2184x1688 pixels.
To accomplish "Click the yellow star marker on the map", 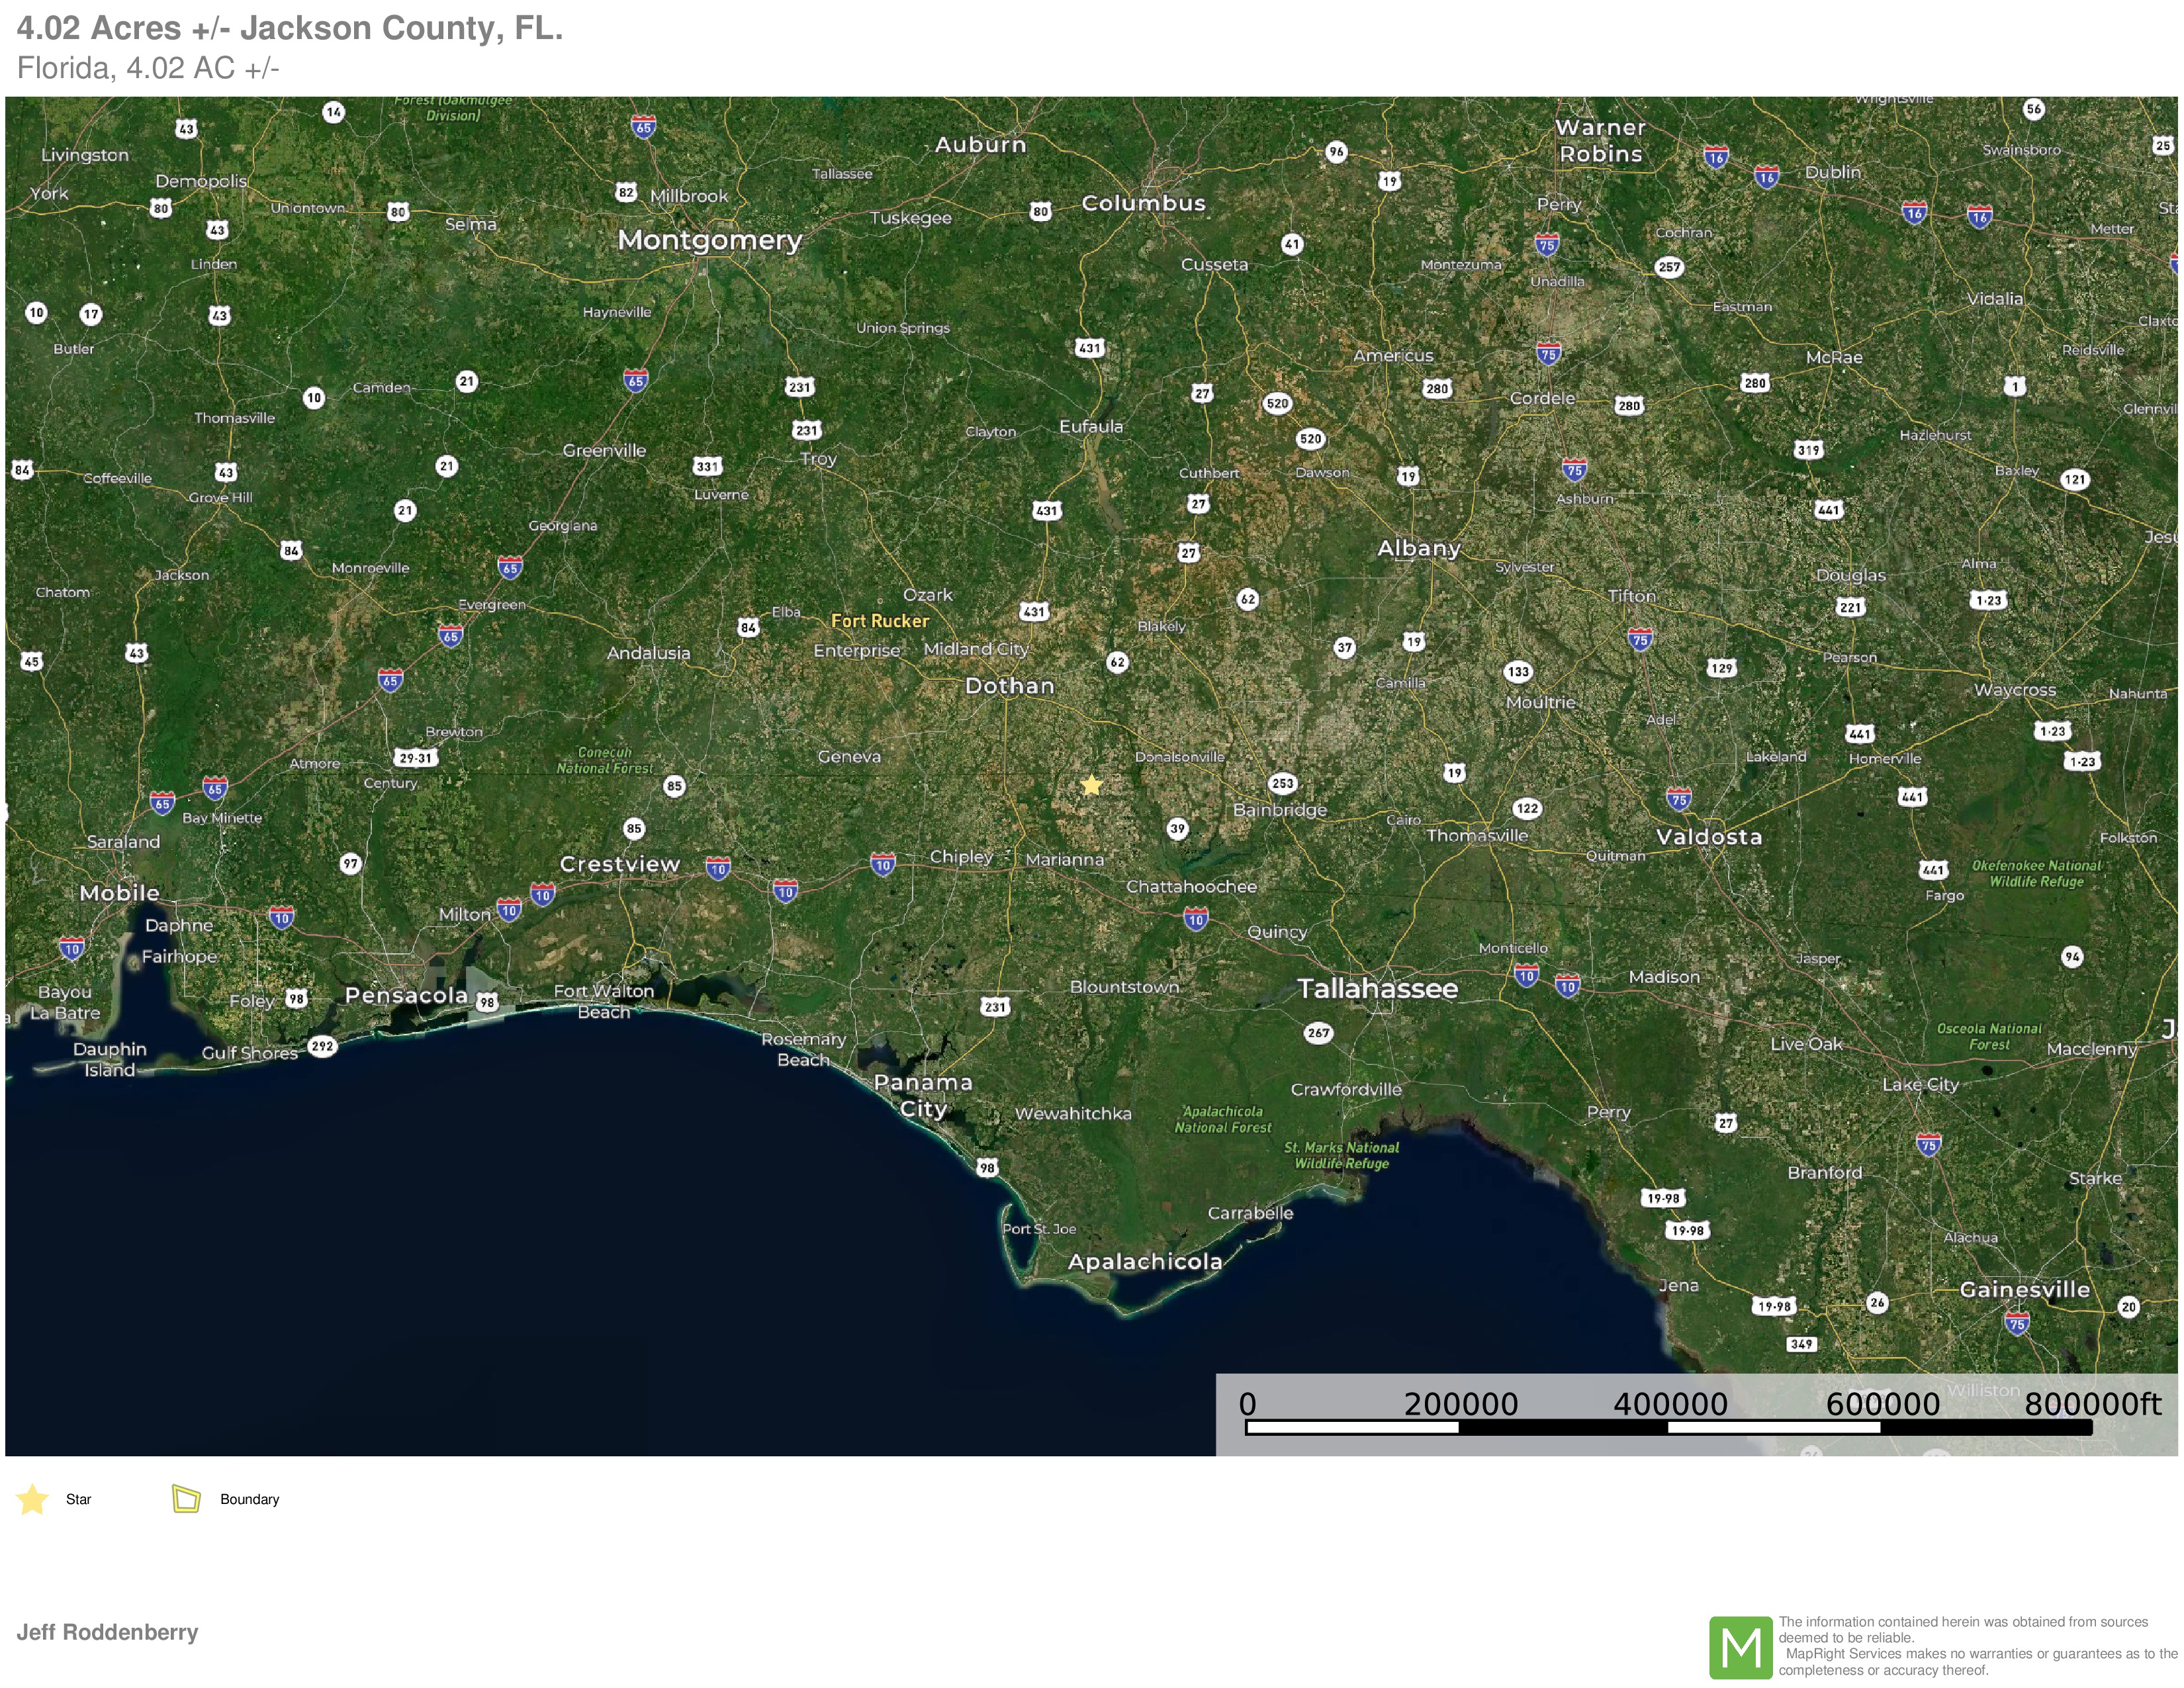I will pos(1091,785).
